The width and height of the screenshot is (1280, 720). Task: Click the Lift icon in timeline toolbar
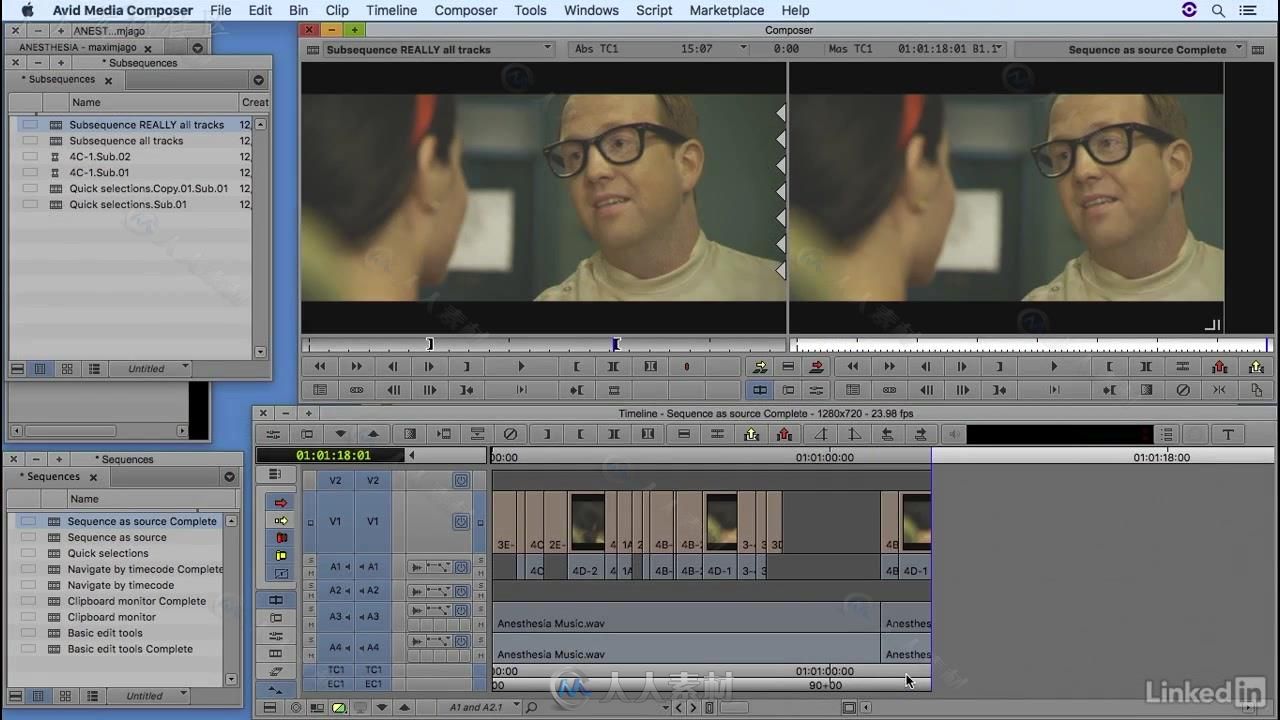tap(752, 434)
